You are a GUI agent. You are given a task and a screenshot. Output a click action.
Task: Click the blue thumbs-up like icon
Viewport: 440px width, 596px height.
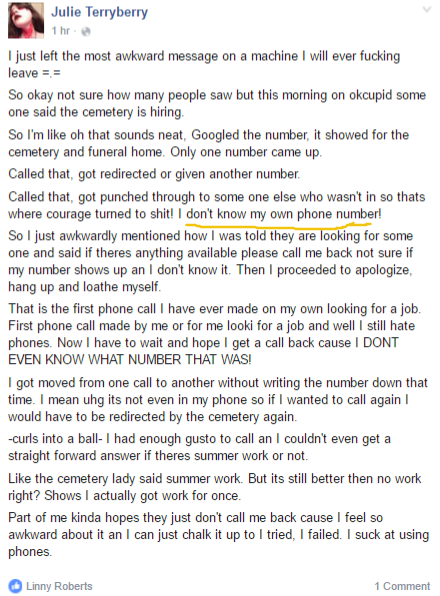pos(15,586)
